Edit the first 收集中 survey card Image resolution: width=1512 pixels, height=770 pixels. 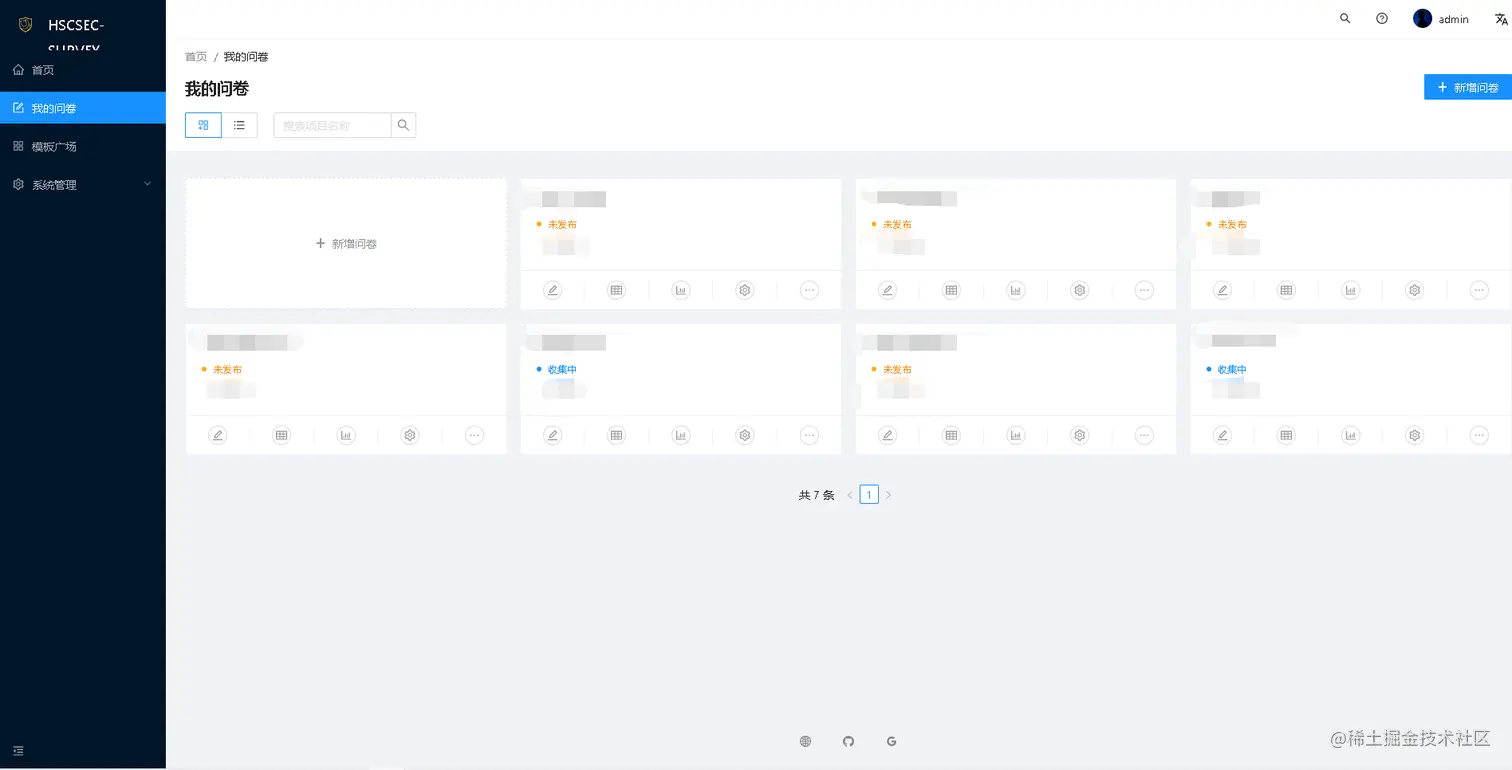click(x=552, y=435)
